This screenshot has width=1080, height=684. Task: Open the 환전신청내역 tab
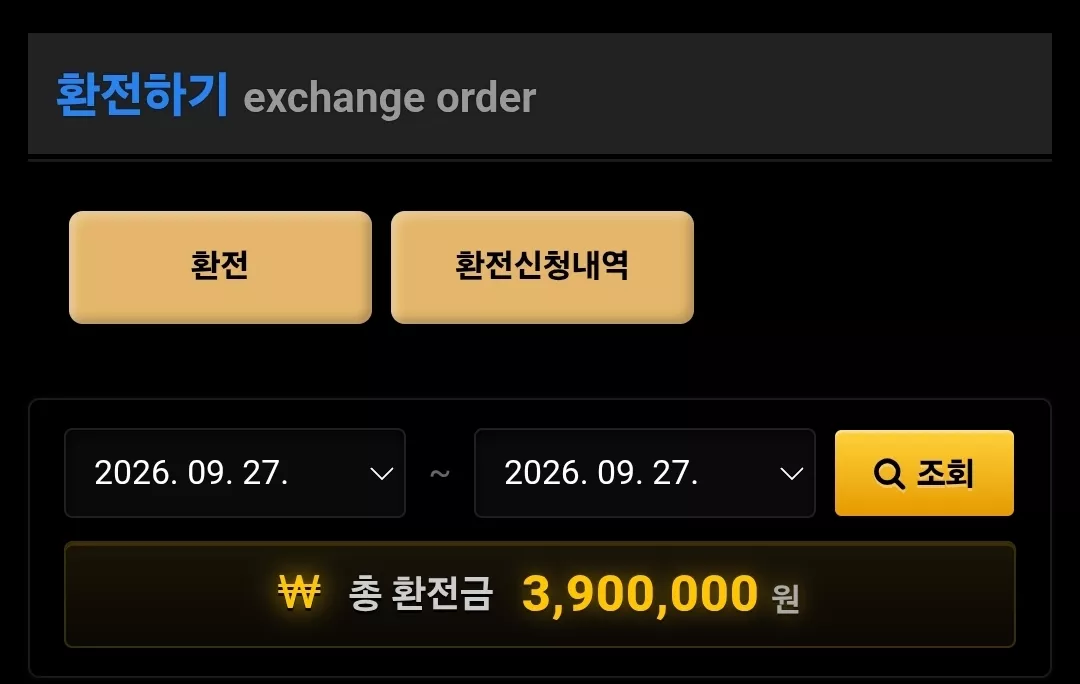pyautogui.click(x=542, y=267)
